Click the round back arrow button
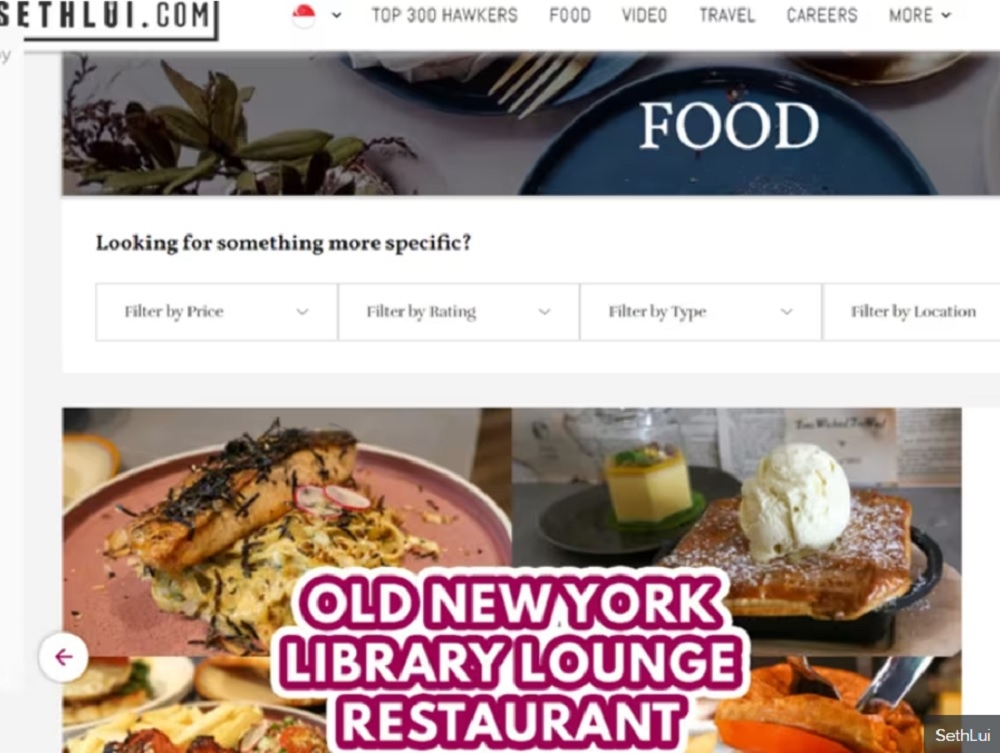 coord(63,657)
